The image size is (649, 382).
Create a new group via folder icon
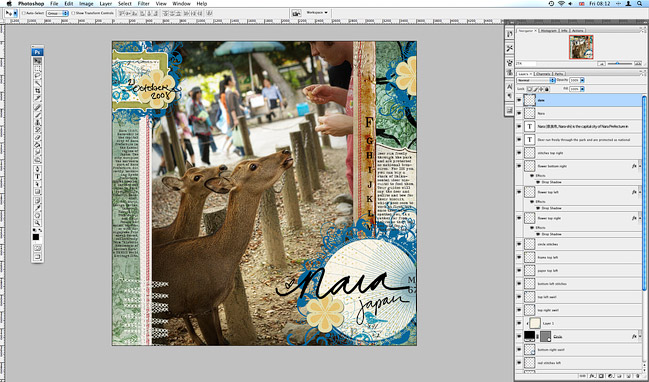coord(619,376)
